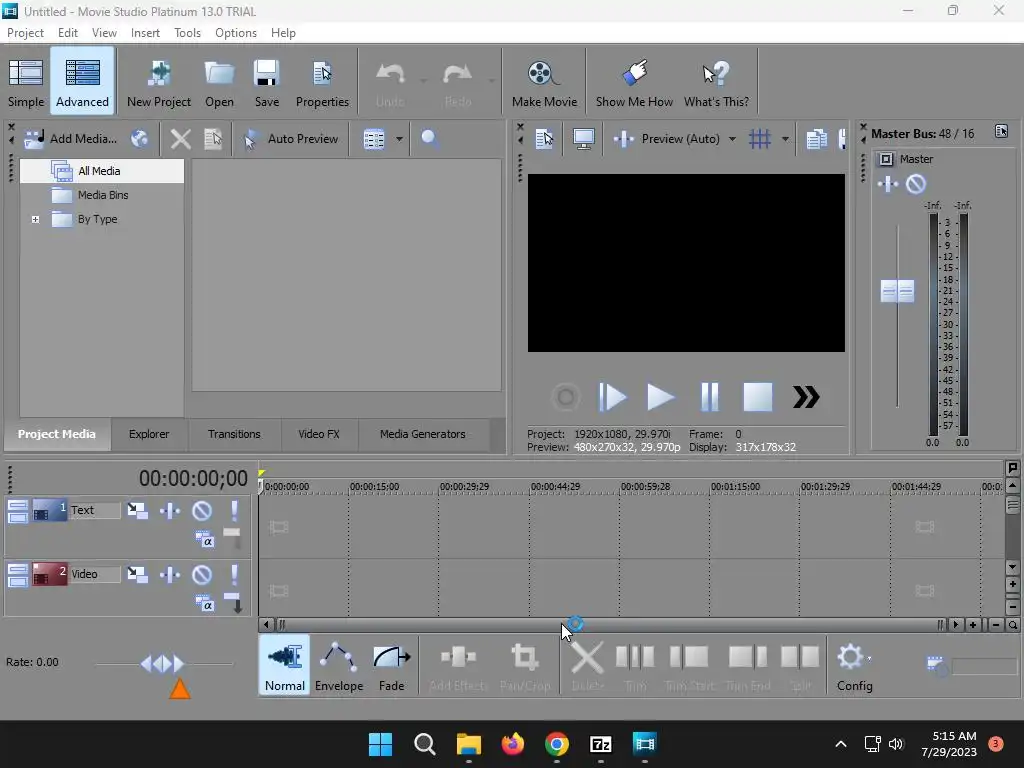Expand the By Type tree node
Viewport: 1024px width, 768px height.
click(35, 219)
